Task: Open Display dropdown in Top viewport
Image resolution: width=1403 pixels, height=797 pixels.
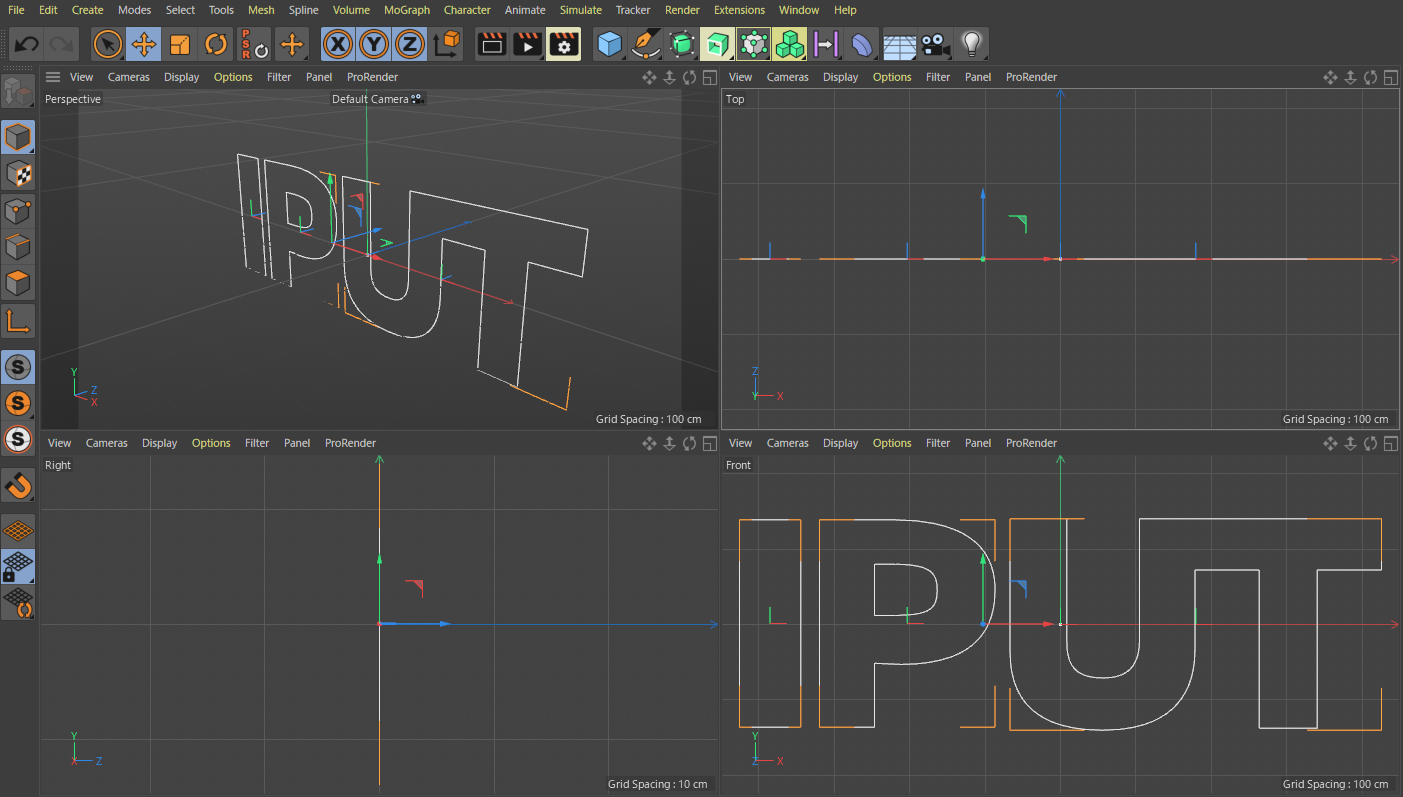Action: pos(840,77)
